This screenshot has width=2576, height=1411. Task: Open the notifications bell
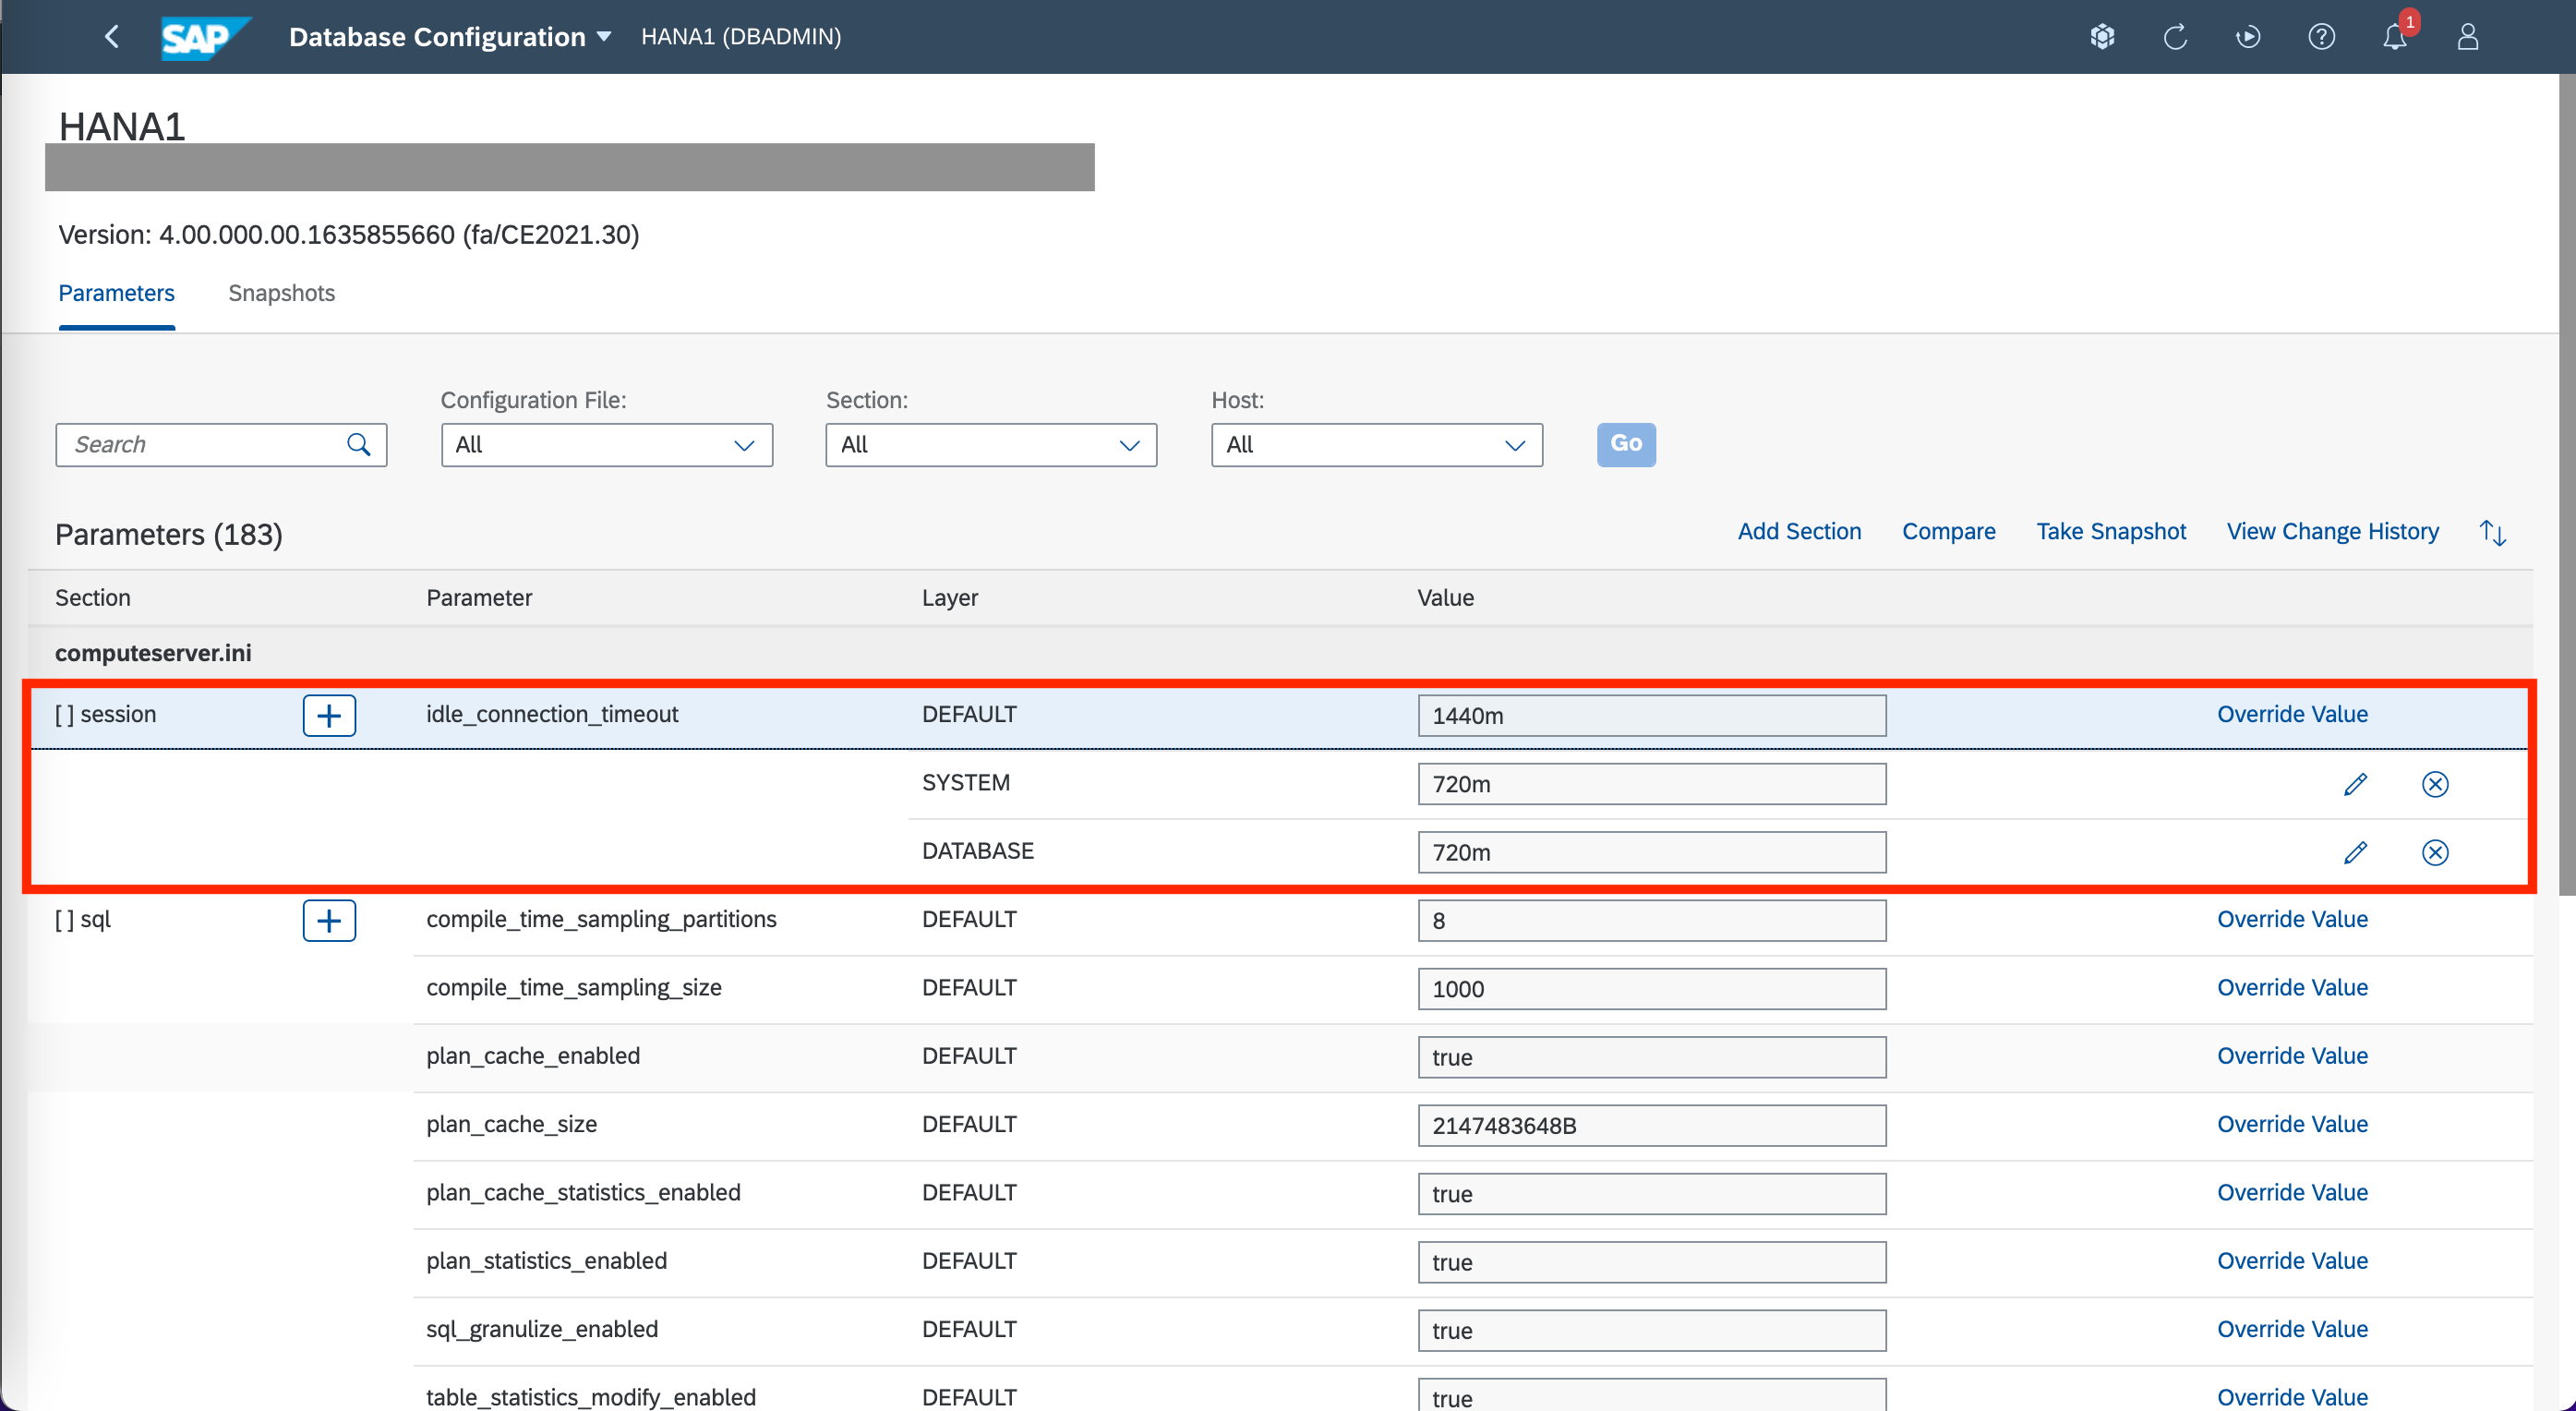[2394, 37]
